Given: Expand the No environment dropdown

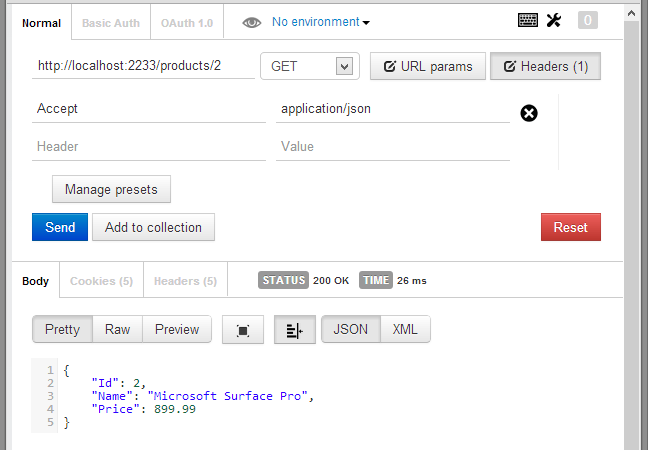Looking at the screenshot, I should (x=321, y=22).
